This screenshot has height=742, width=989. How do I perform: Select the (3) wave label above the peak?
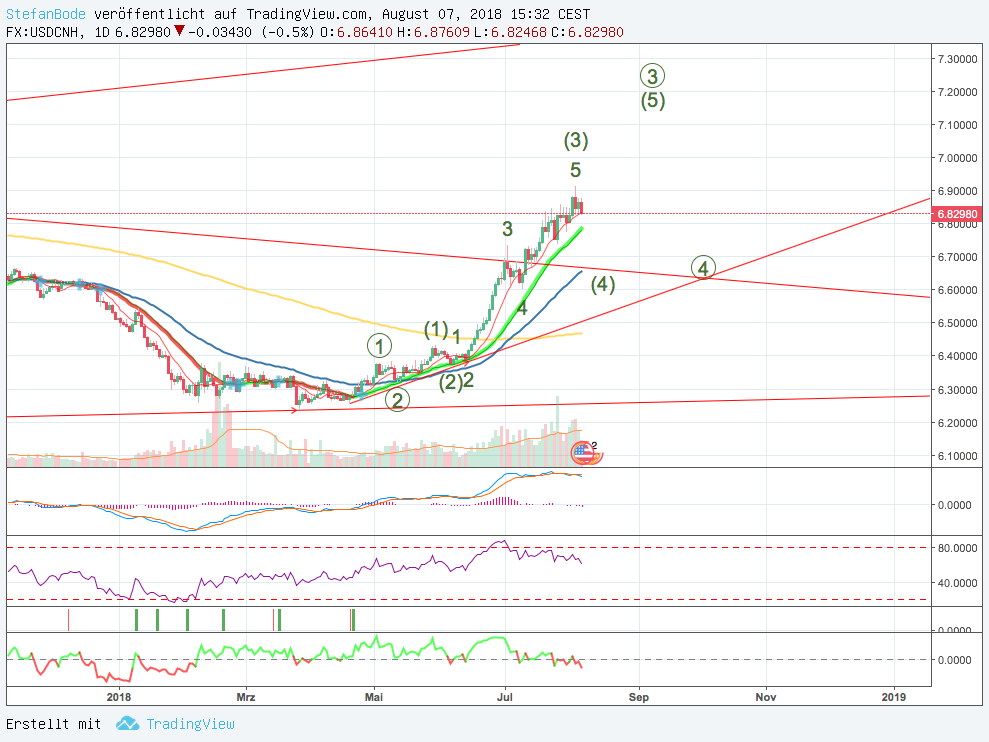pos(576,140)
